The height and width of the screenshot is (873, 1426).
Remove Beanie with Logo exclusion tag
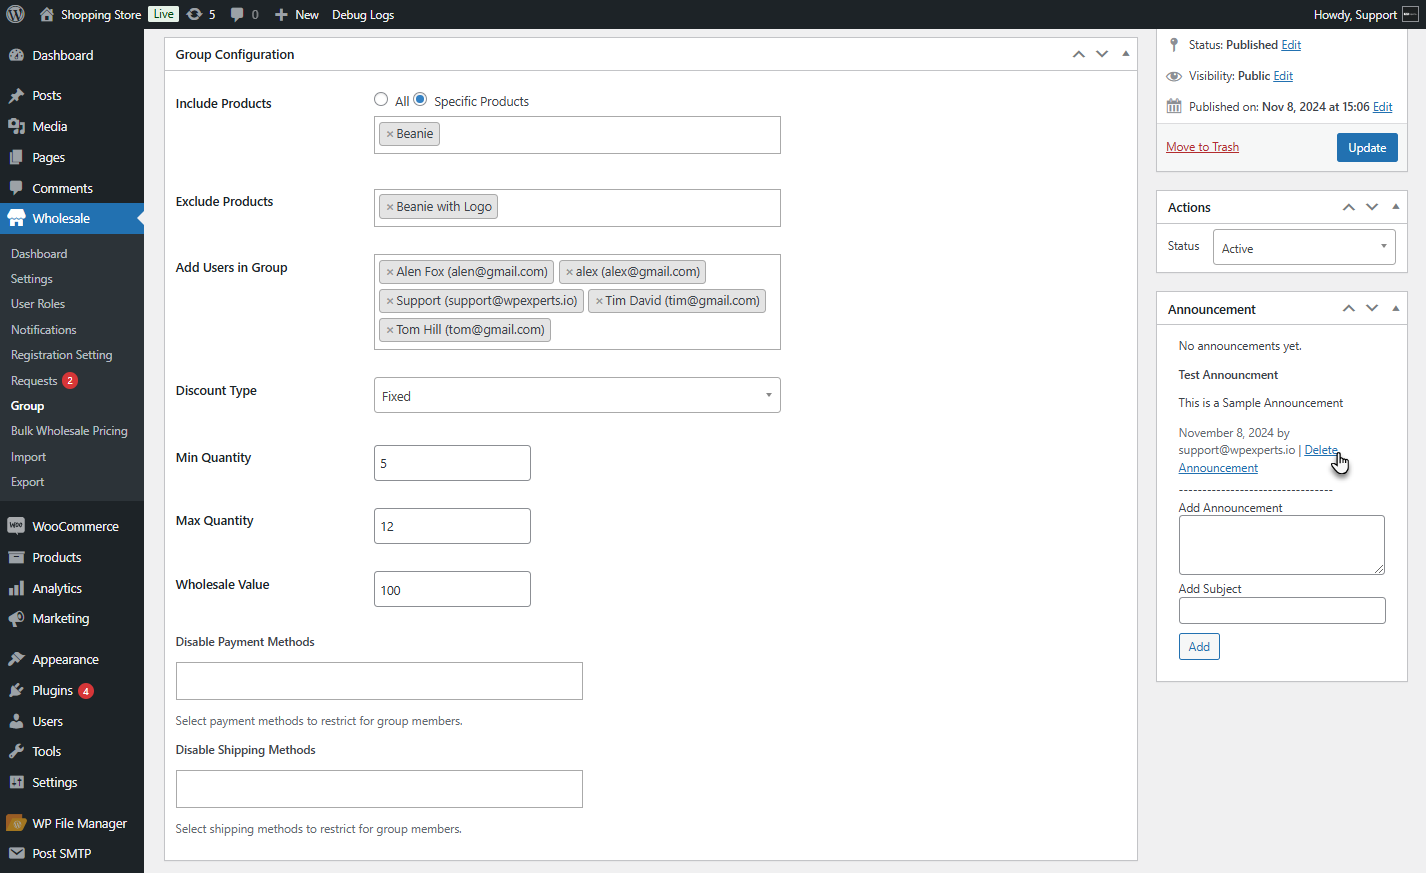point(390,207)
